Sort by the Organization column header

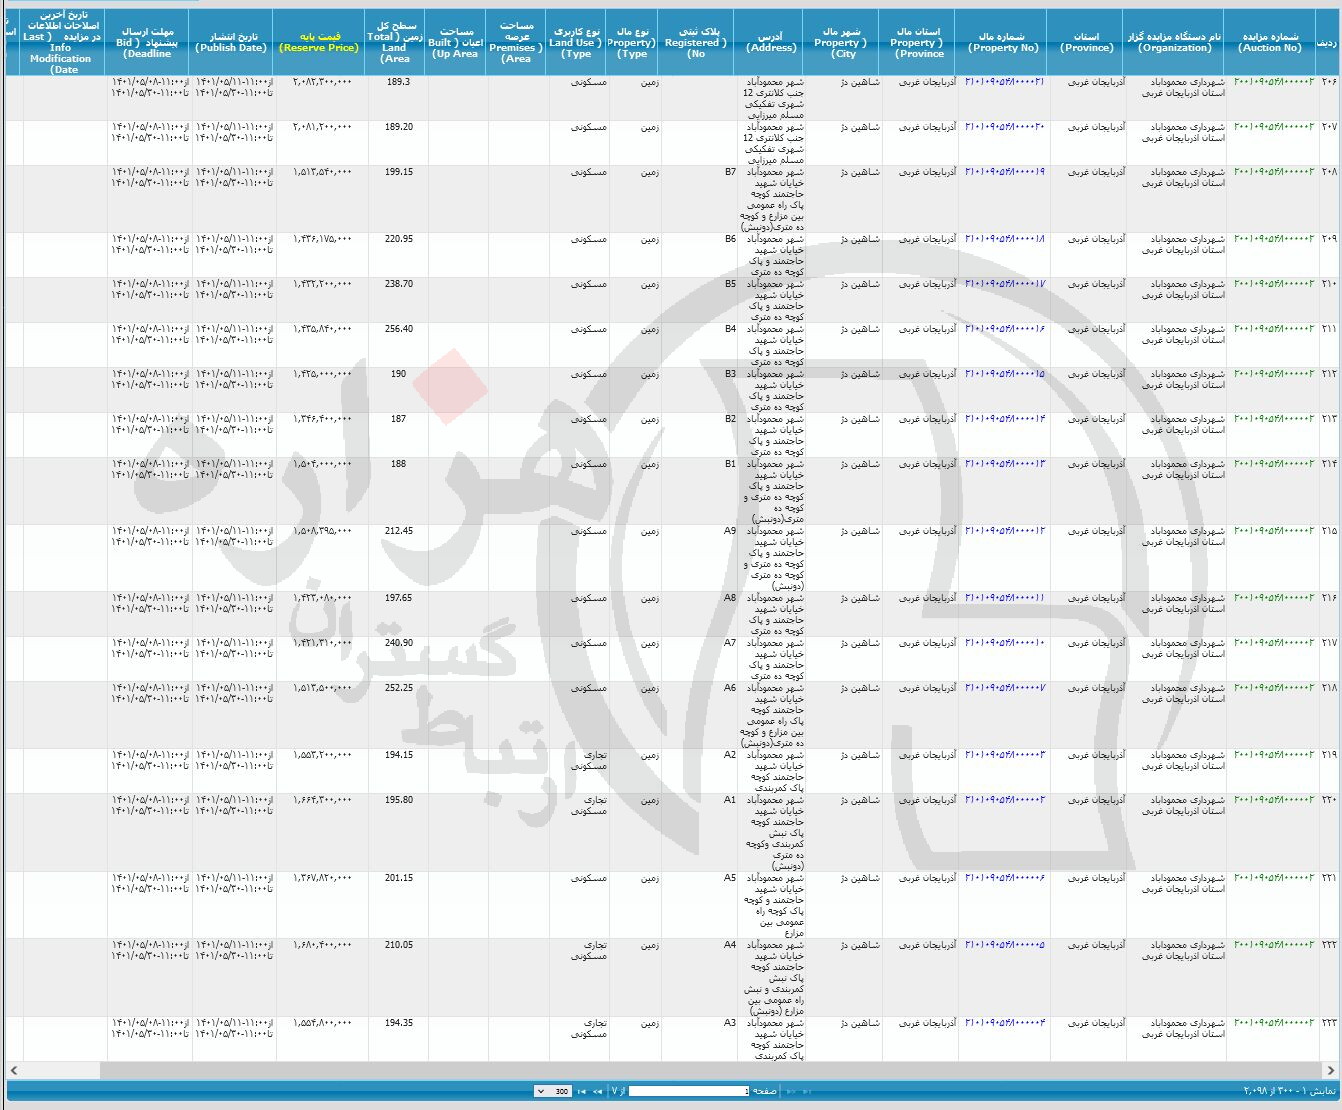[1175, 42]
